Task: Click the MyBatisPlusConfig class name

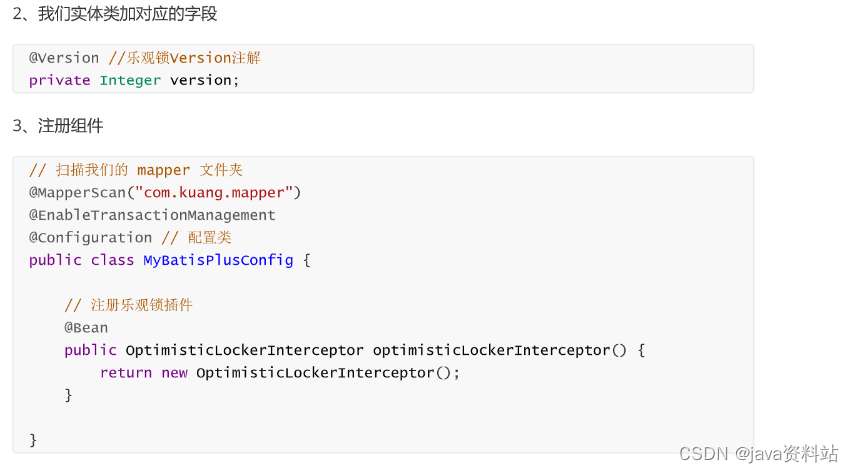Action: [218, 260]
